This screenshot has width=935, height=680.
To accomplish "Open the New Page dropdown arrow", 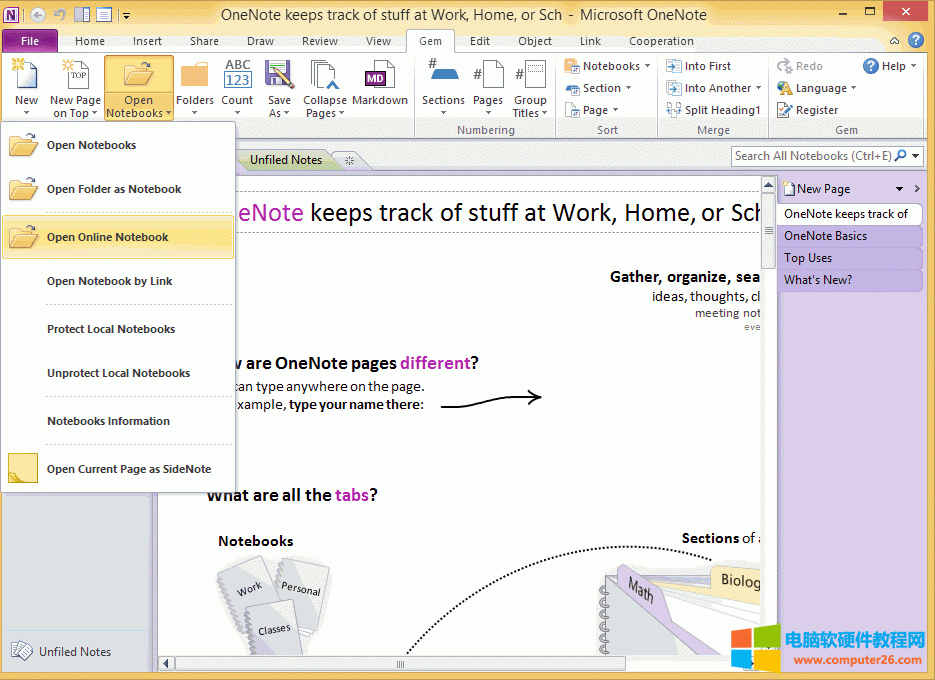I will 899,189.
